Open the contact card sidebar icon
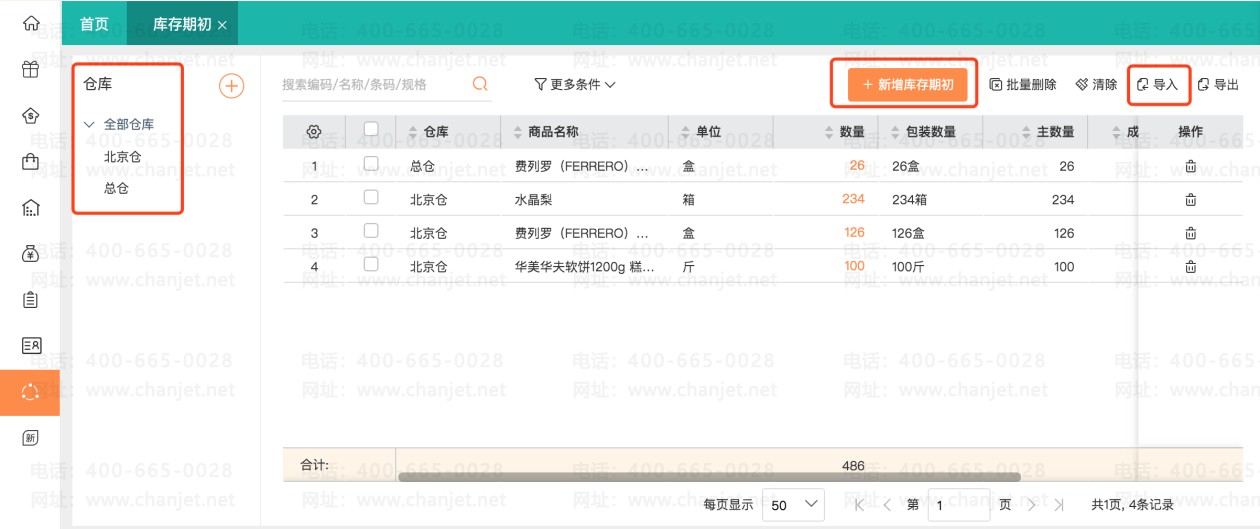The height and width of the screenshot is (529, 1260). click(31, 345)
